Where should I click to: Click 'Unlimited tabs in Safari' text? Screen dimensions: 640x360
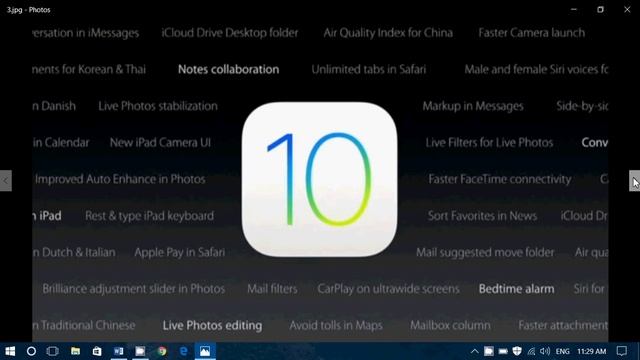(369, 69)
